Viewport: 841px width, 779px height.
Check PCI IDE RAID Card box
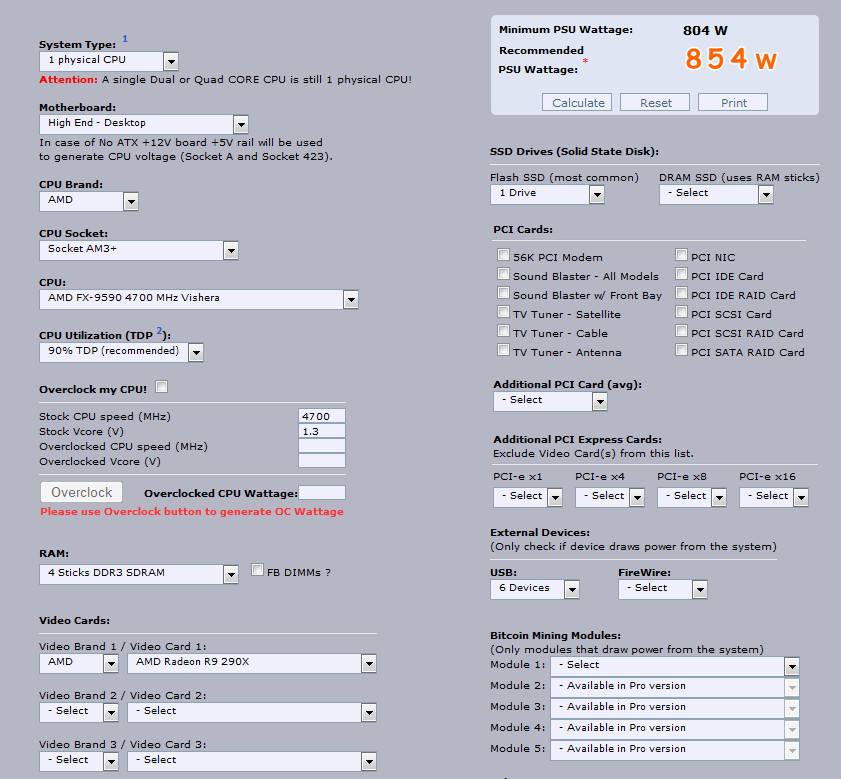[681, 293]
